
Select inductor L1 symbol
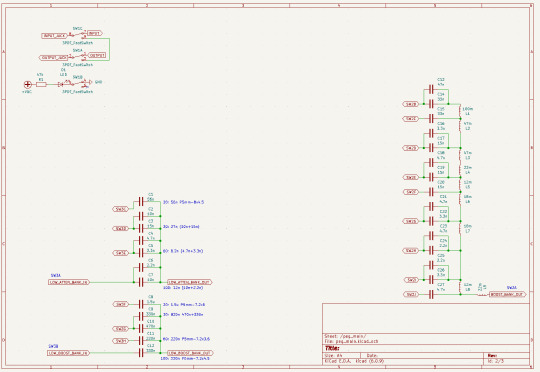pyautogui.click(x=460, y=111)
